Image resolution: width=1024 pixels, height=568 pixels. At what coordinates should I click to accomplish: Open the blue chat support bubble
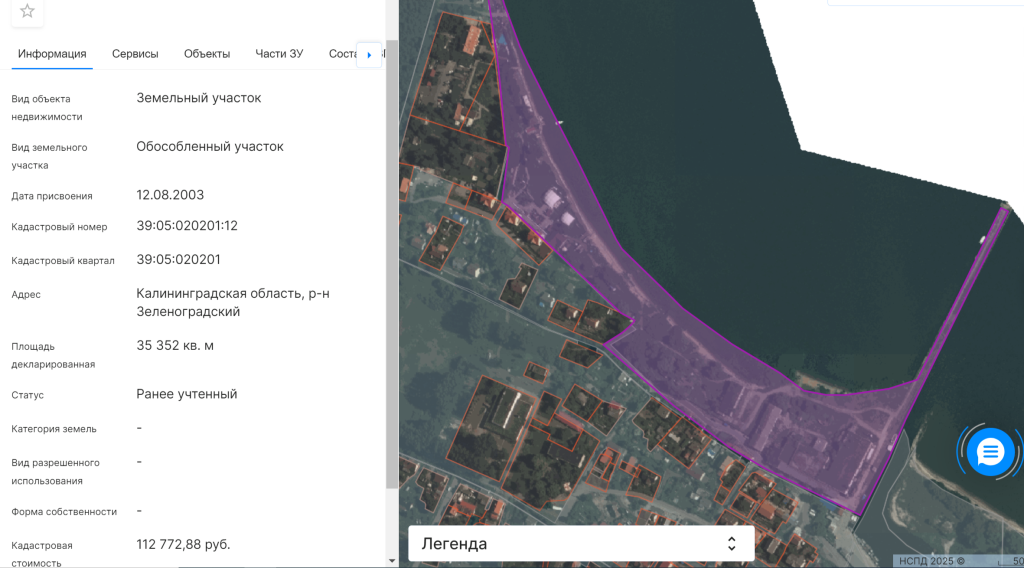tap(990, 452)
